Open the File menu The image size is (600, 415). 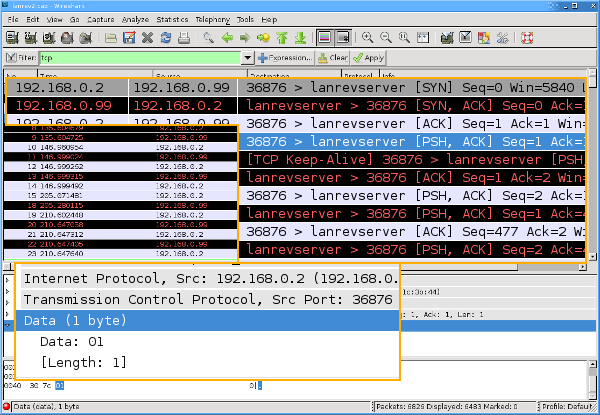13,20
